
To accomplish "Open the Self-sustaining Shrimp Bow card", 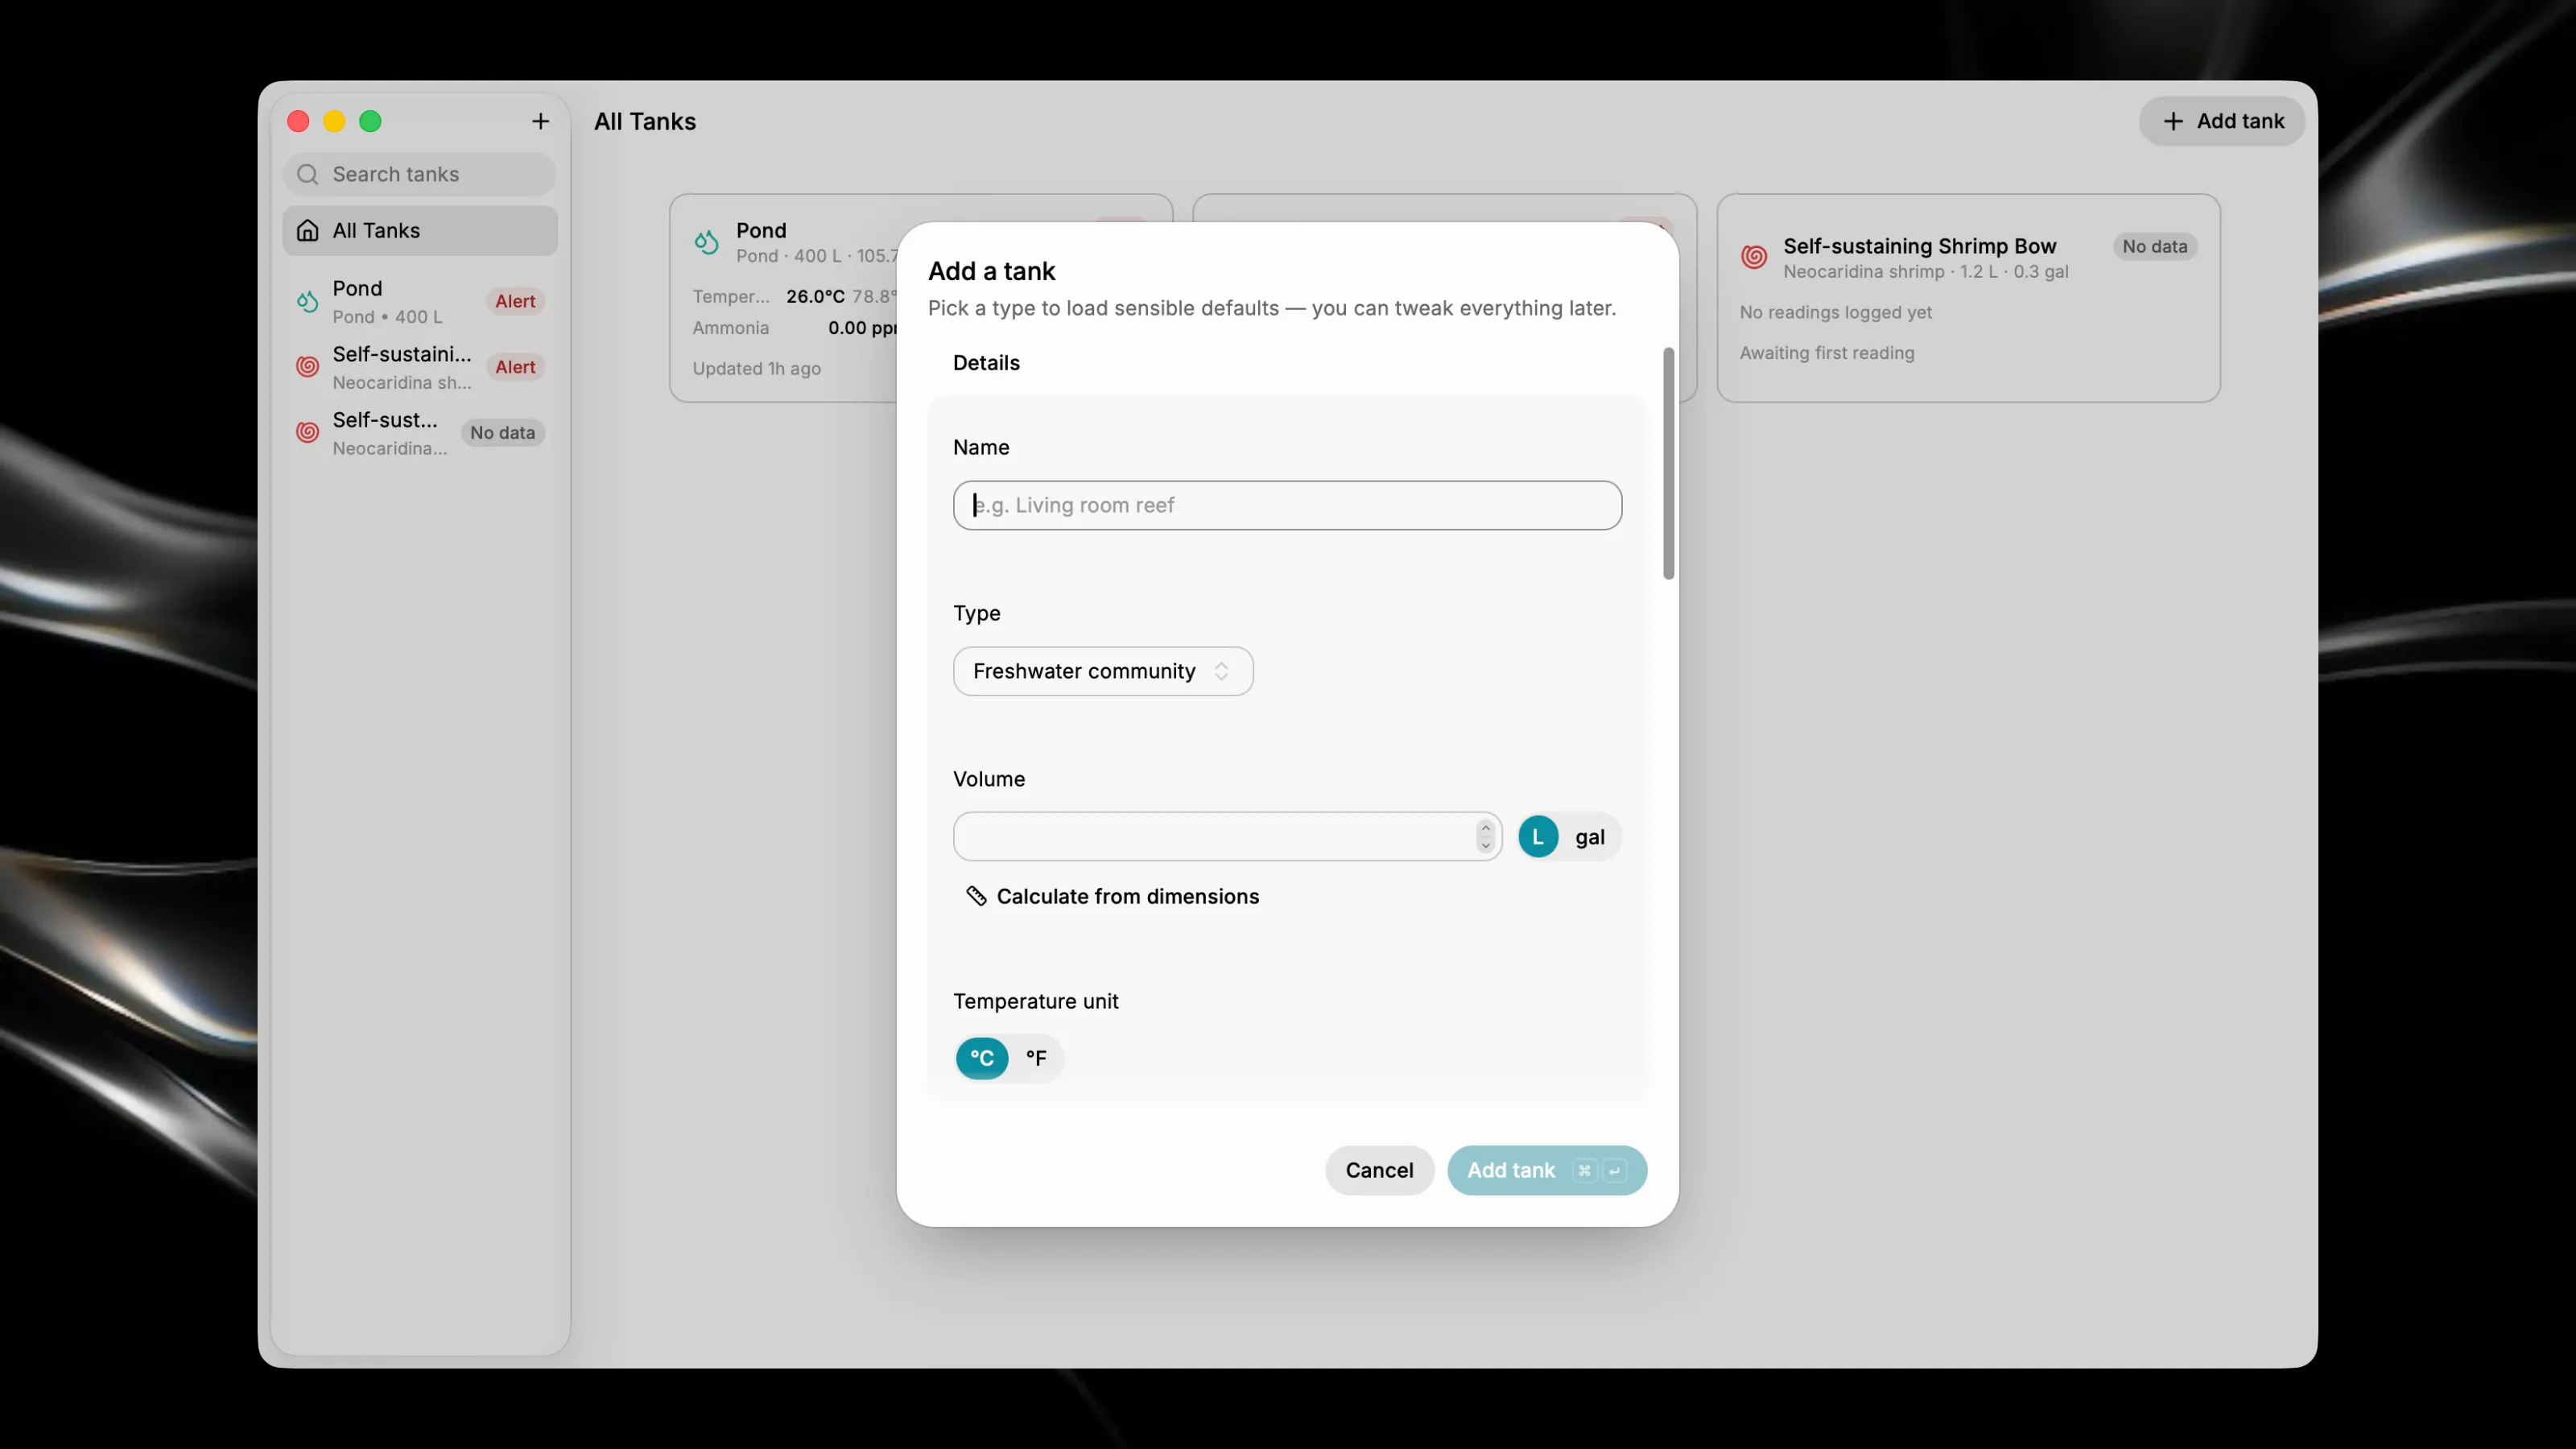I will (x=1968, y=298).
